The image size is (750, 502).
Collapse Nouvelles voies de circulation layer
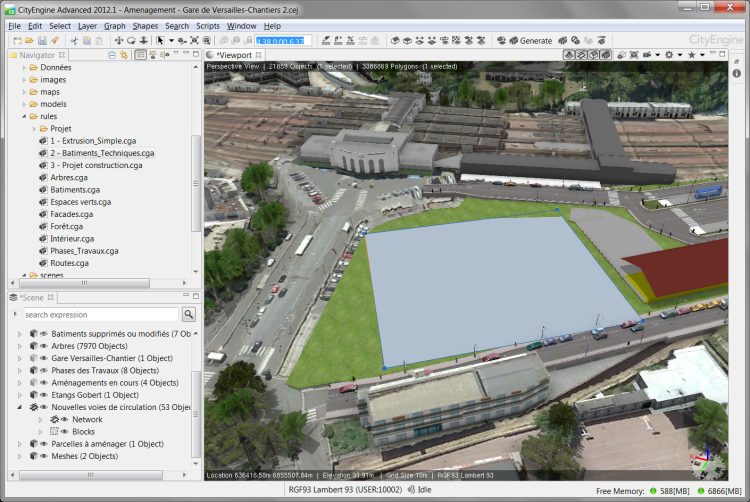point(20,407)
